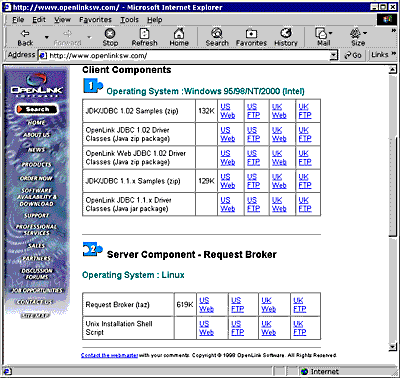This screenshot has width=400, height=378.
Task: Open the Back button dropdown arrow
Action: pyautogui.click(x=47, y=37)
